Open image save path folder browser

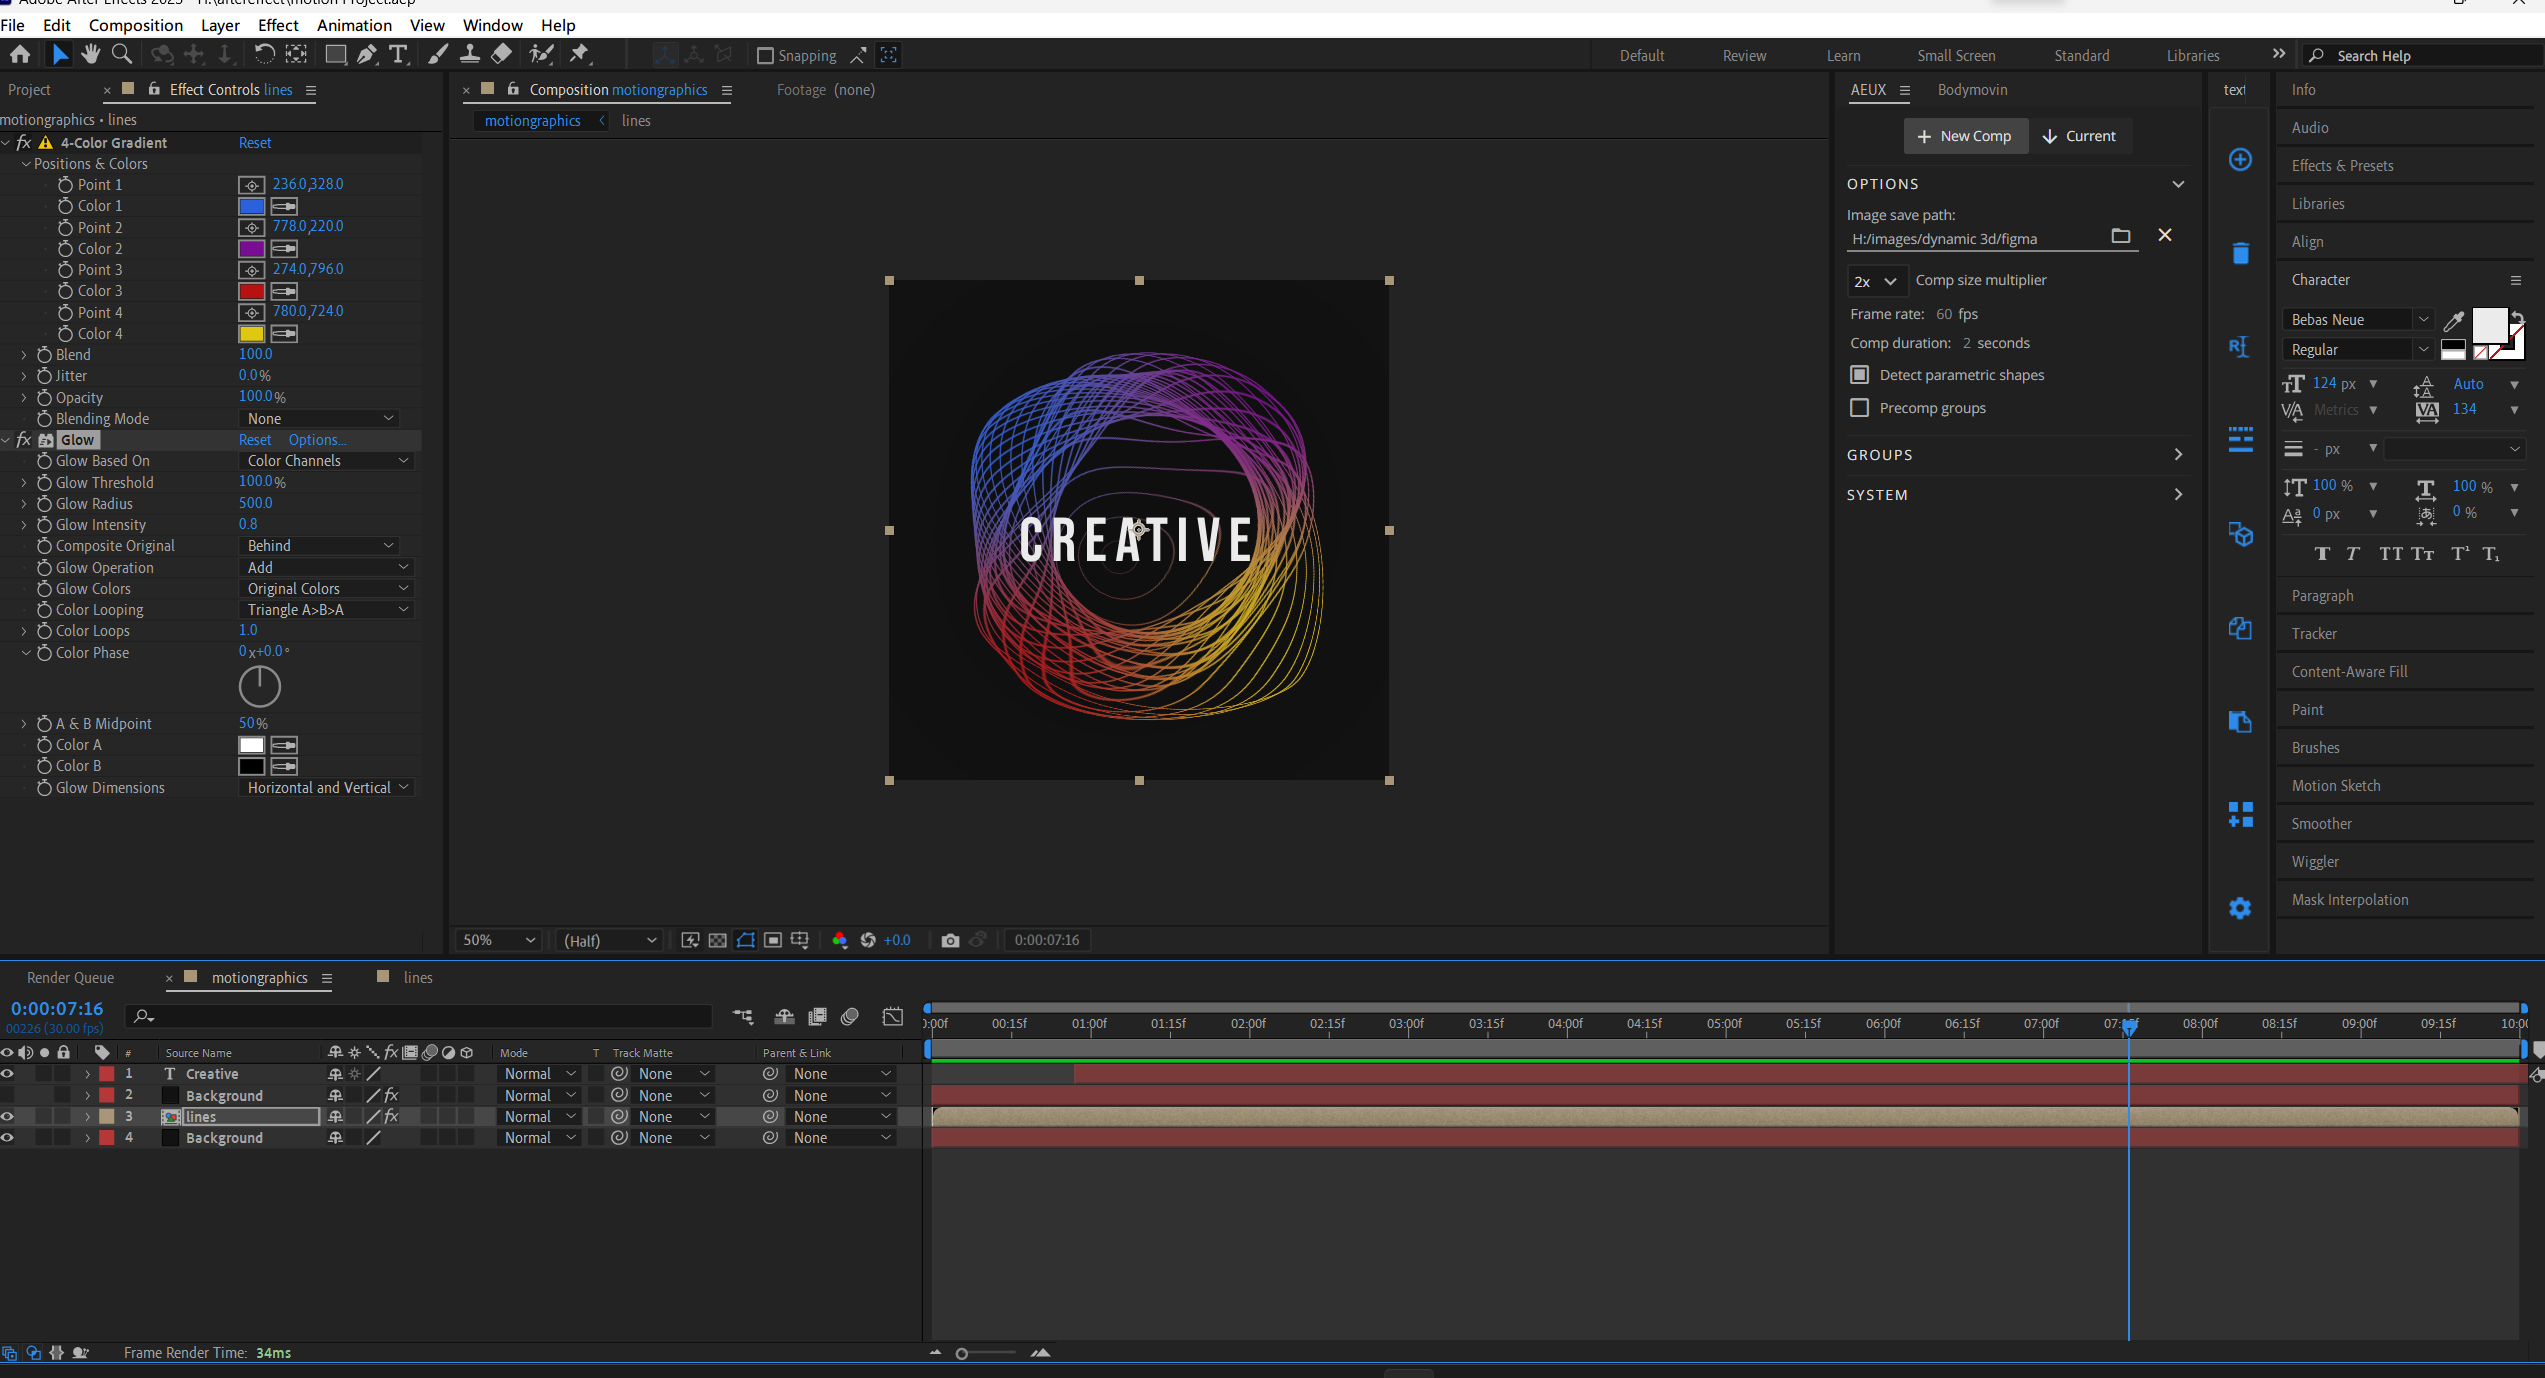tap(2120, 236)
